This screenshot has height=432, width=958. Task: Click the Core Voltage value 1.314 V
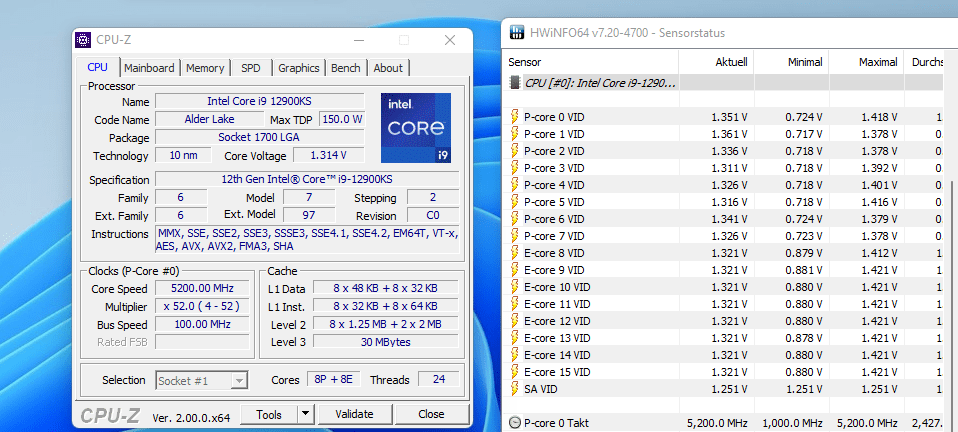click(x=329, y=155)
